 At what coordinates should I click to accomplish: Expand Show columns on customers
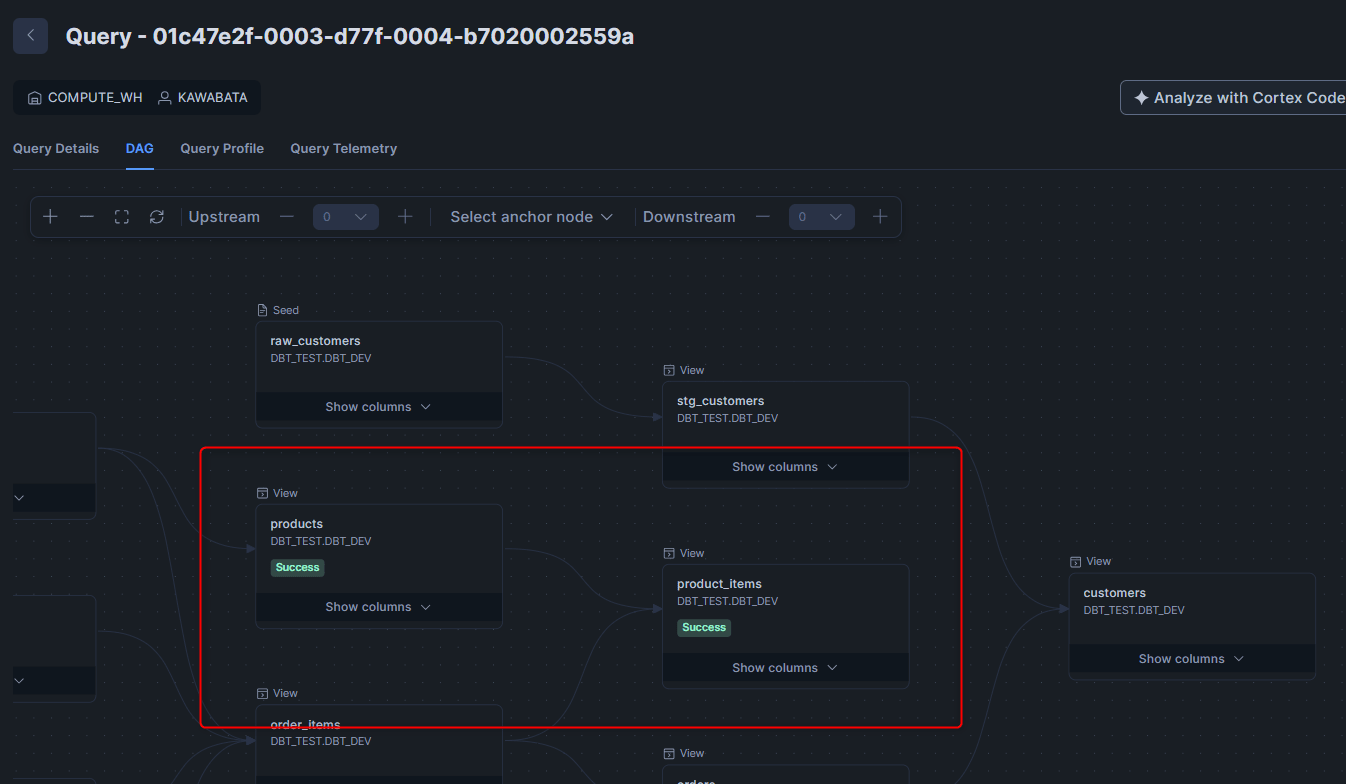(x=1192, y=659)
